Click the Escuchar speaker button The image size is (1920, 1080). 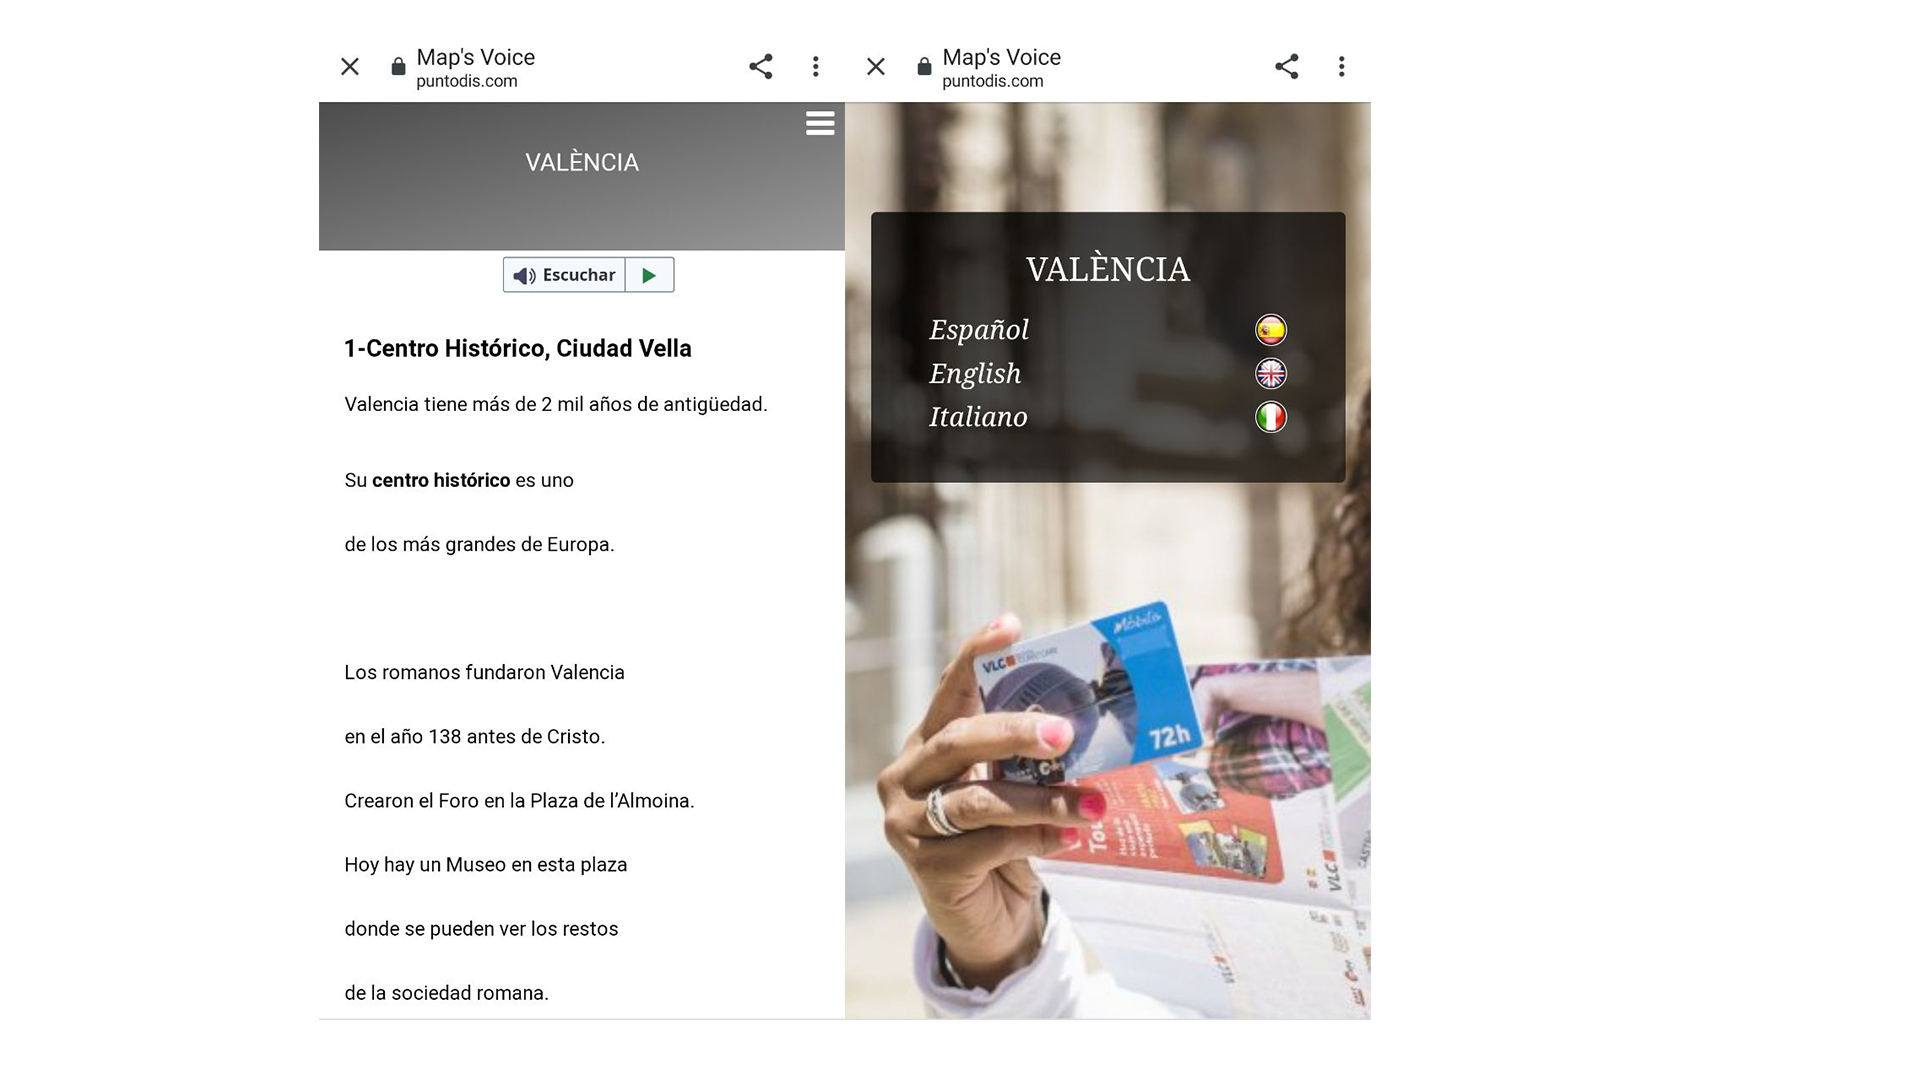point(564,275)
